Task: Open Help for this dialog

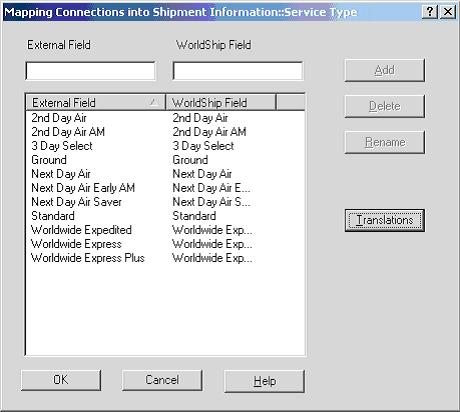Action: point(264,381)
